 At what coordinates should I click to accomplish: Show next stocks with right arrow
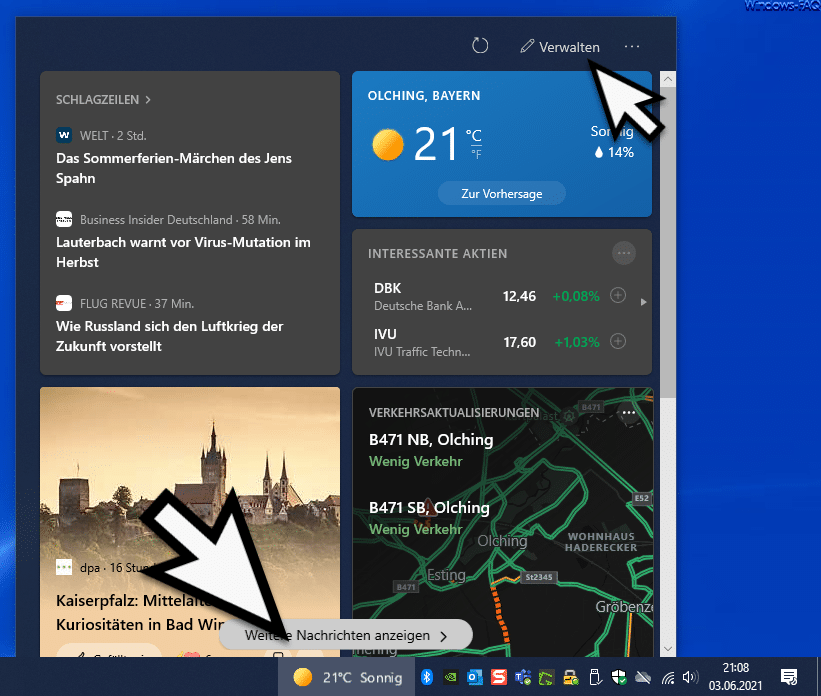[x=644, y=302]
